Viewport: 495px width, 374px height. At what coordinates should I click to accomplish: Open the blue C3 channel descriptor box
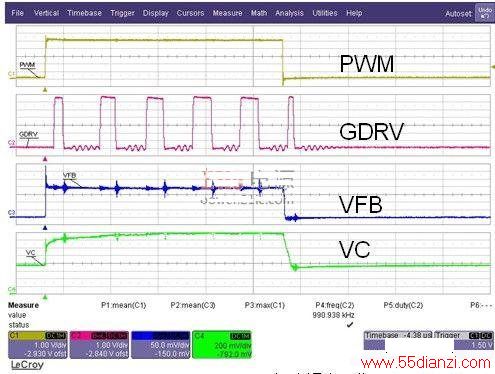click(161, 345)
